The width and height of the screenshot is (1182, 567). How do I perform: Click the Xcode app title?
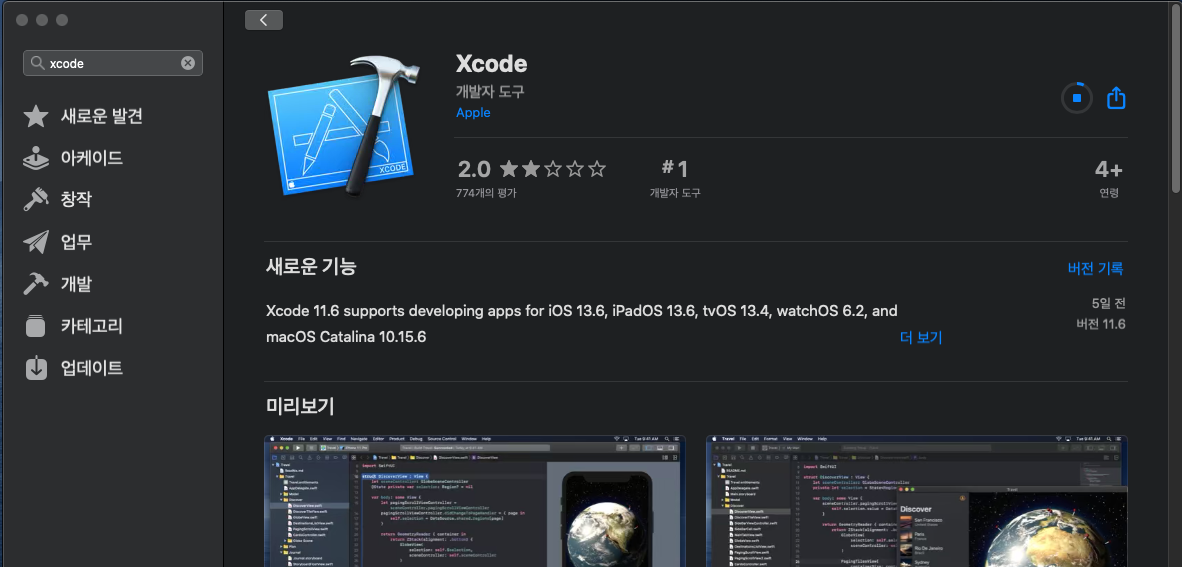pos(491,63)
